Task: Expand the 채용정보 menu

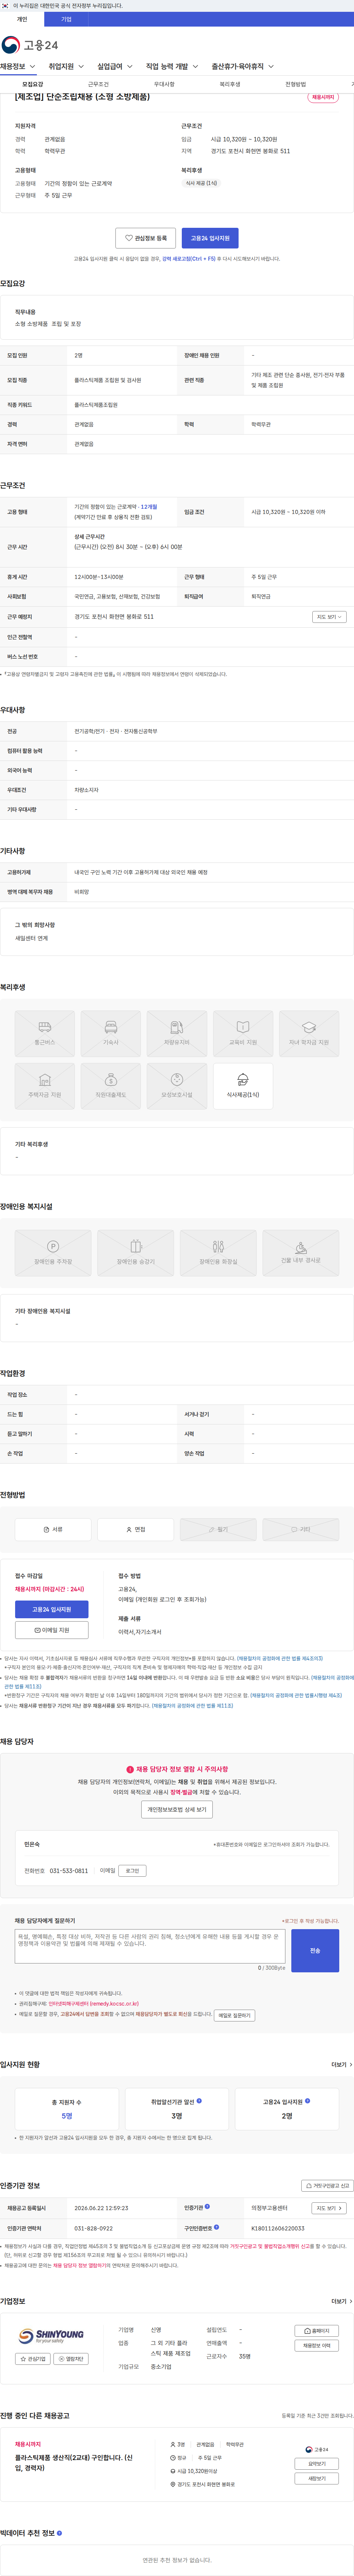Action: point(18,67)
